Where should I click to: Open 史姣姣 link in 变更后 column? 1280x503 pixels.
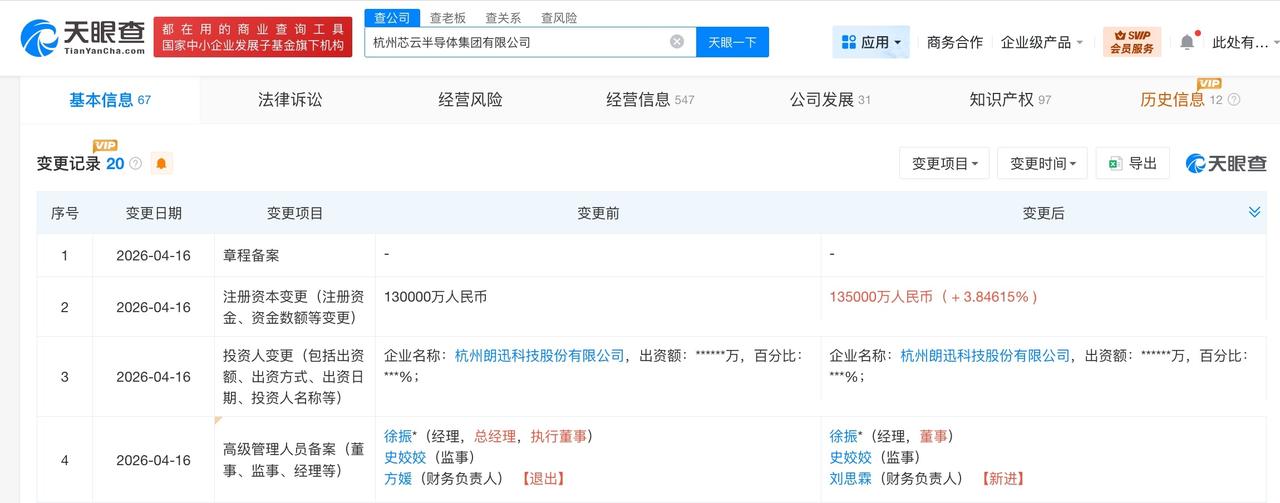pos(850,457)
